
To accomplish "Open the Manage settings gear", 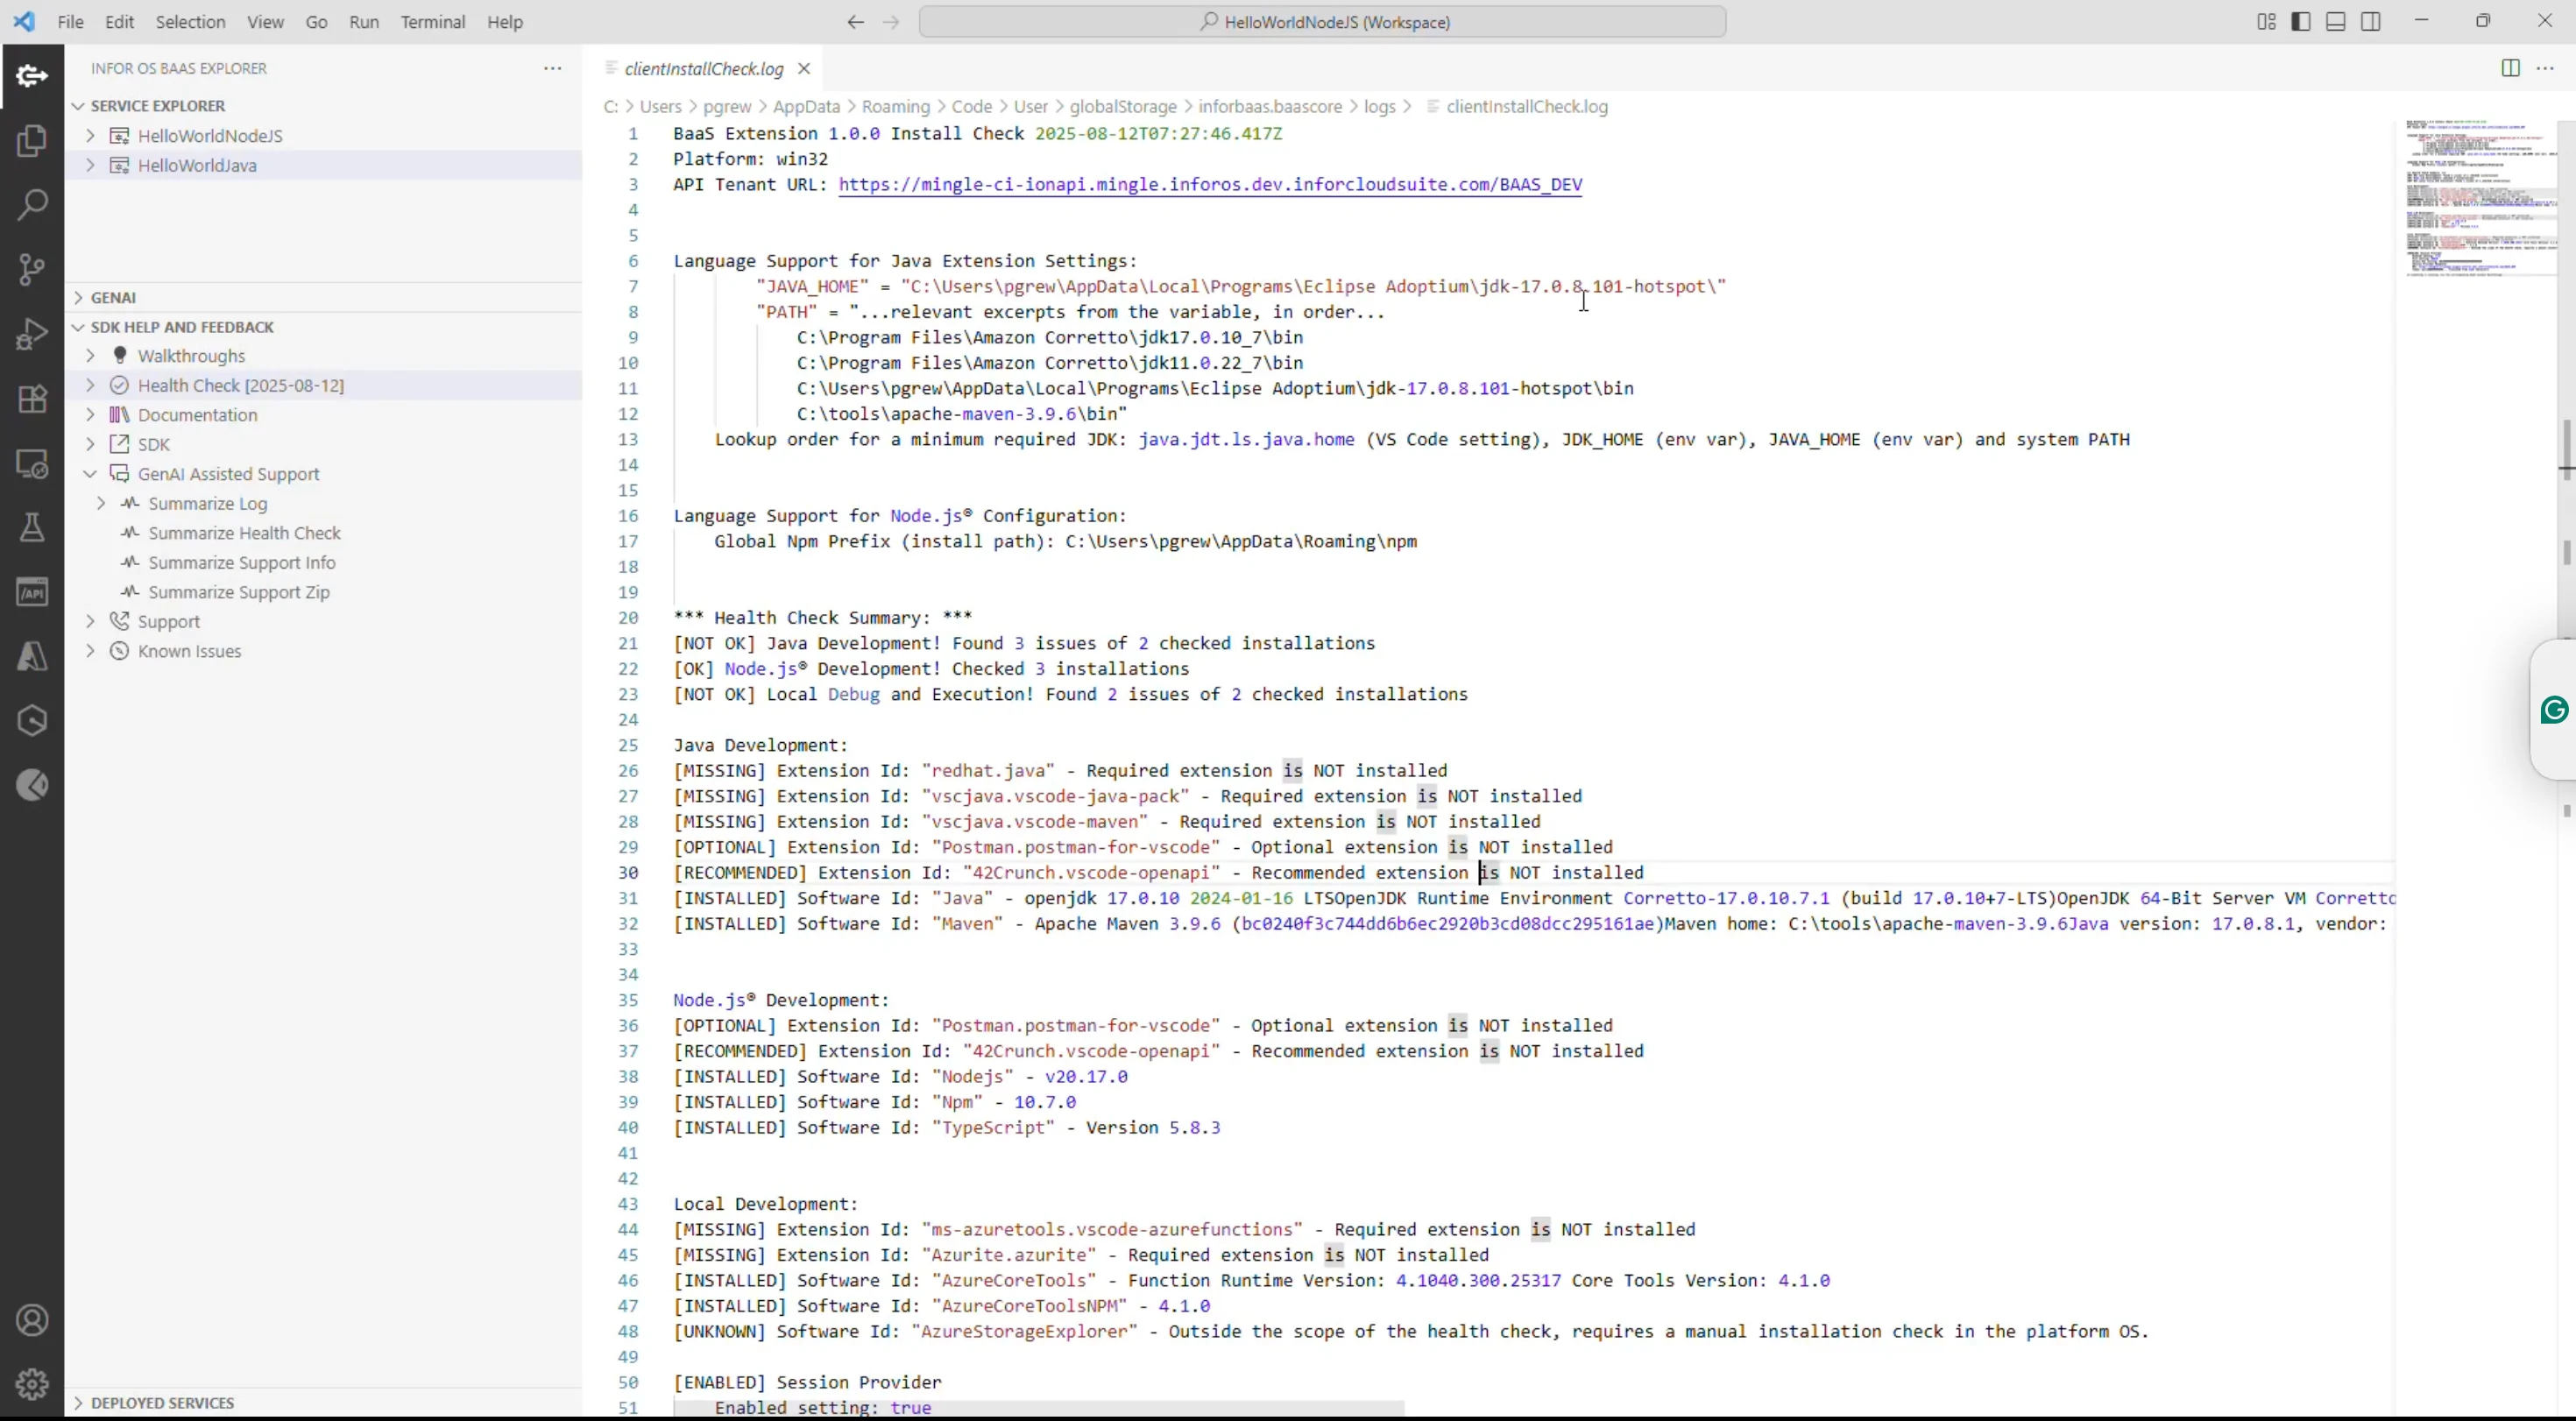I will (x=32, y=1384).
